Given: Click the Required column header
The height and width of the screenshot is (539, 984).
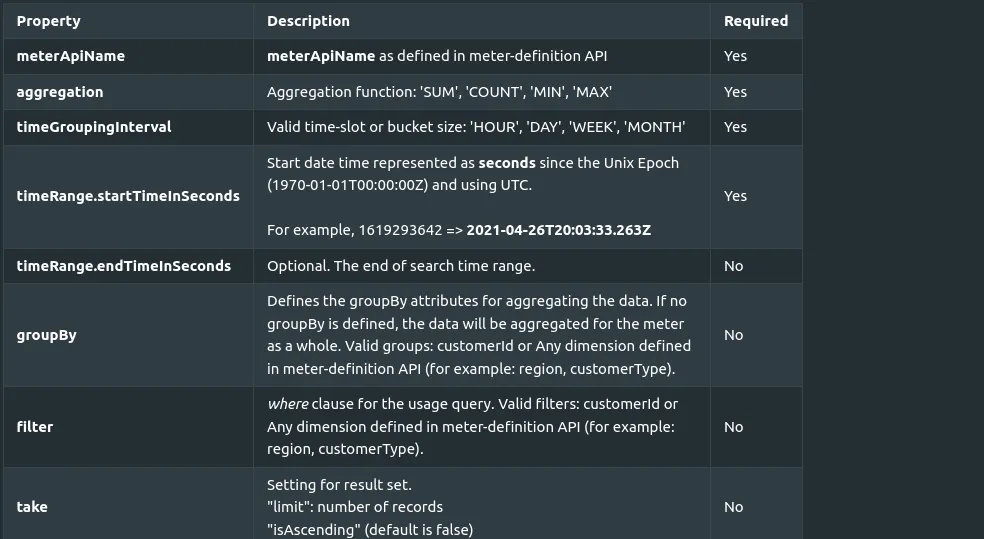Looking at the screenshot, I should 756,21.
